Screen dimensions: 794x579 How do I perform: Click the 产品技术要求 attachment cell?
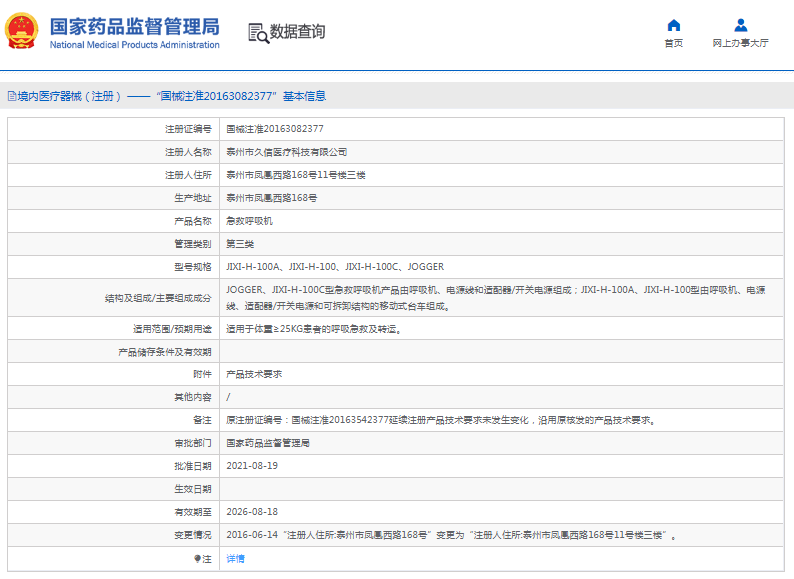[254, 373]
